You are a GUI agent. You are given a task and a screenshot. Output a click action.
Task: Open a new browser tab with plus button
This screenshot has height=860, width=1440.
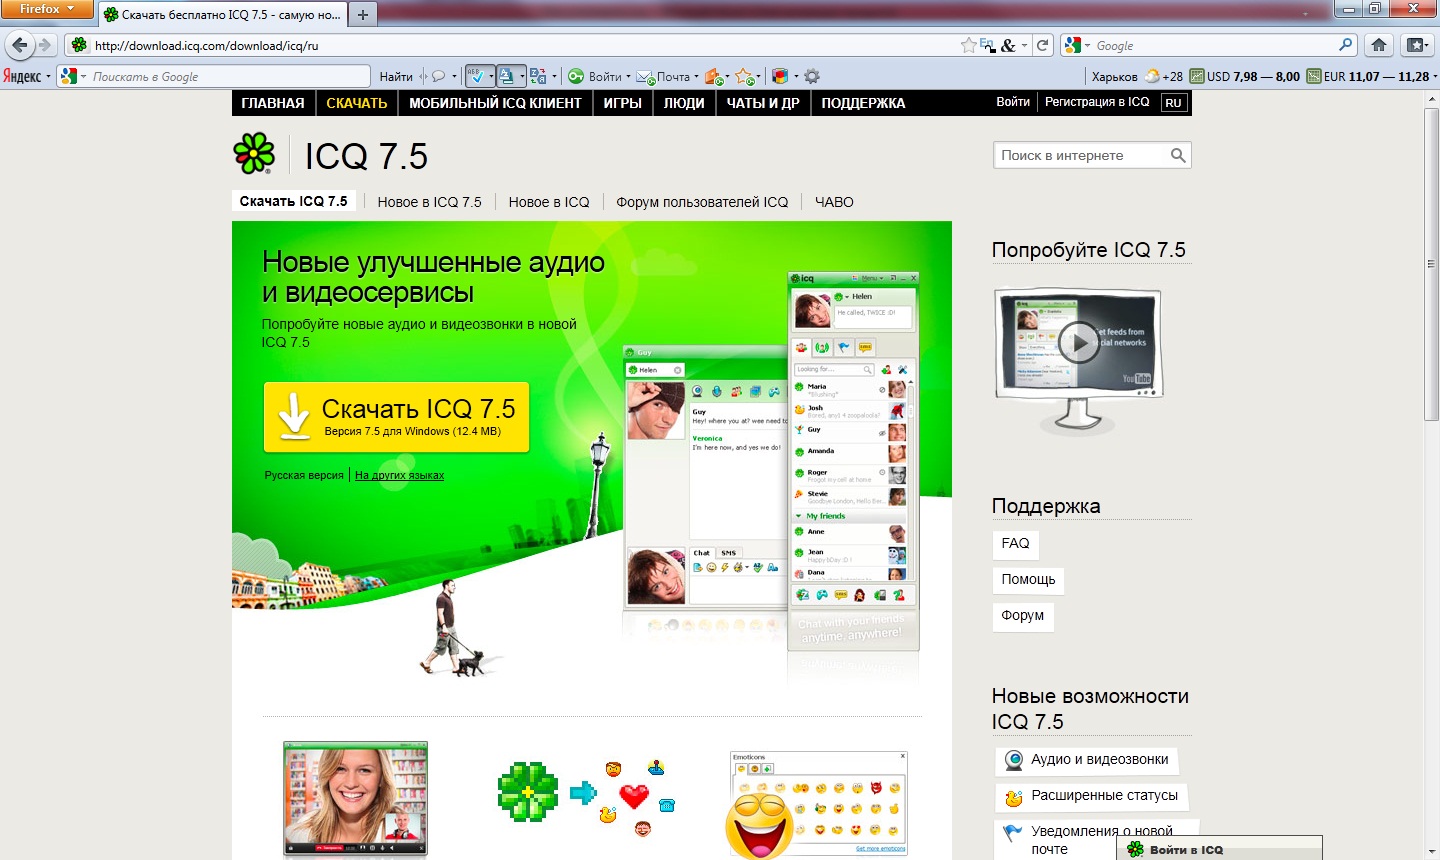(x=363, y=14)
